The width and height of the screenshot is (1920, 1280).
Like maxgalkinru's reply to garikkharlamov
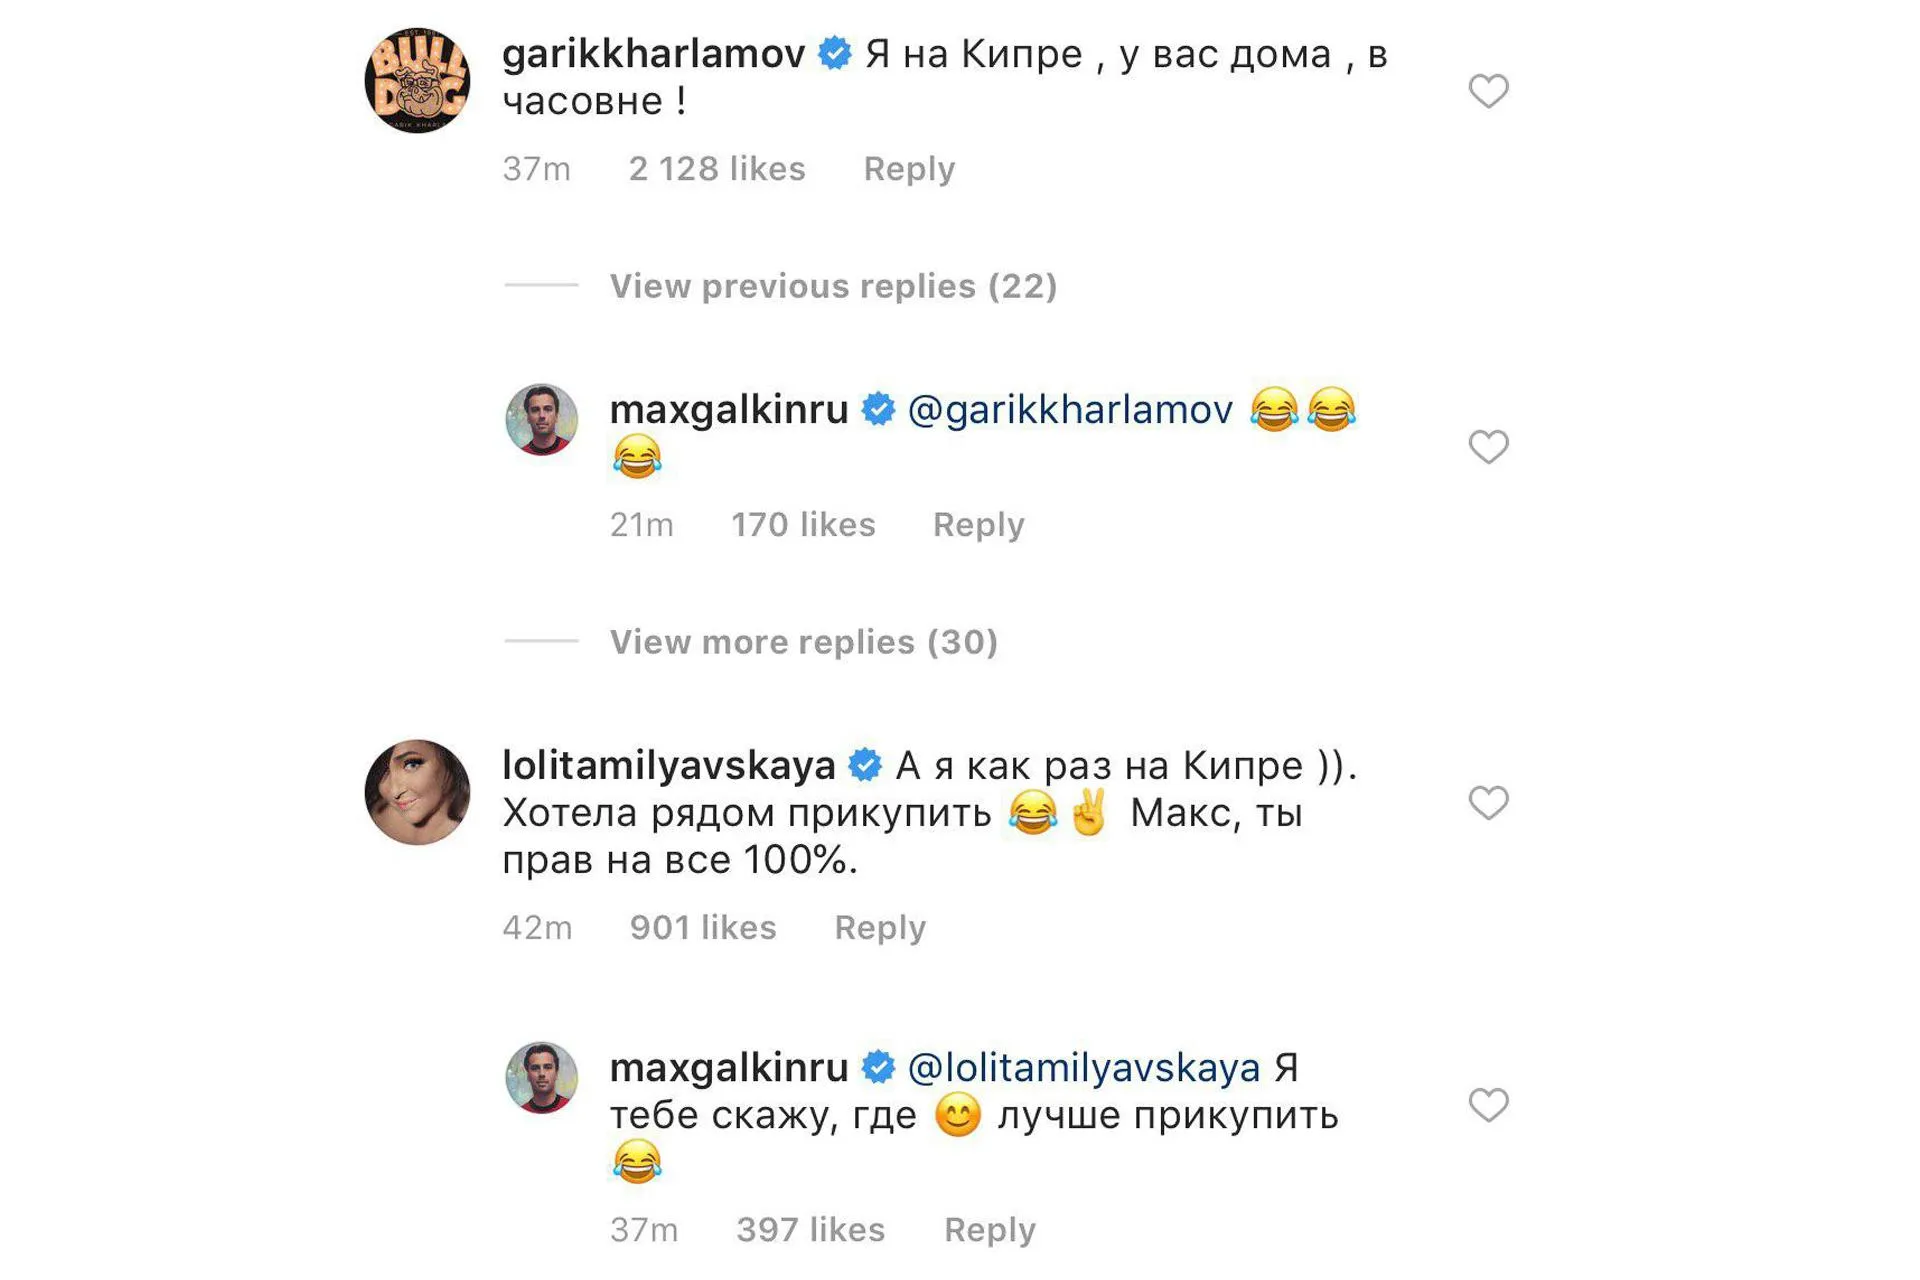1488,447
